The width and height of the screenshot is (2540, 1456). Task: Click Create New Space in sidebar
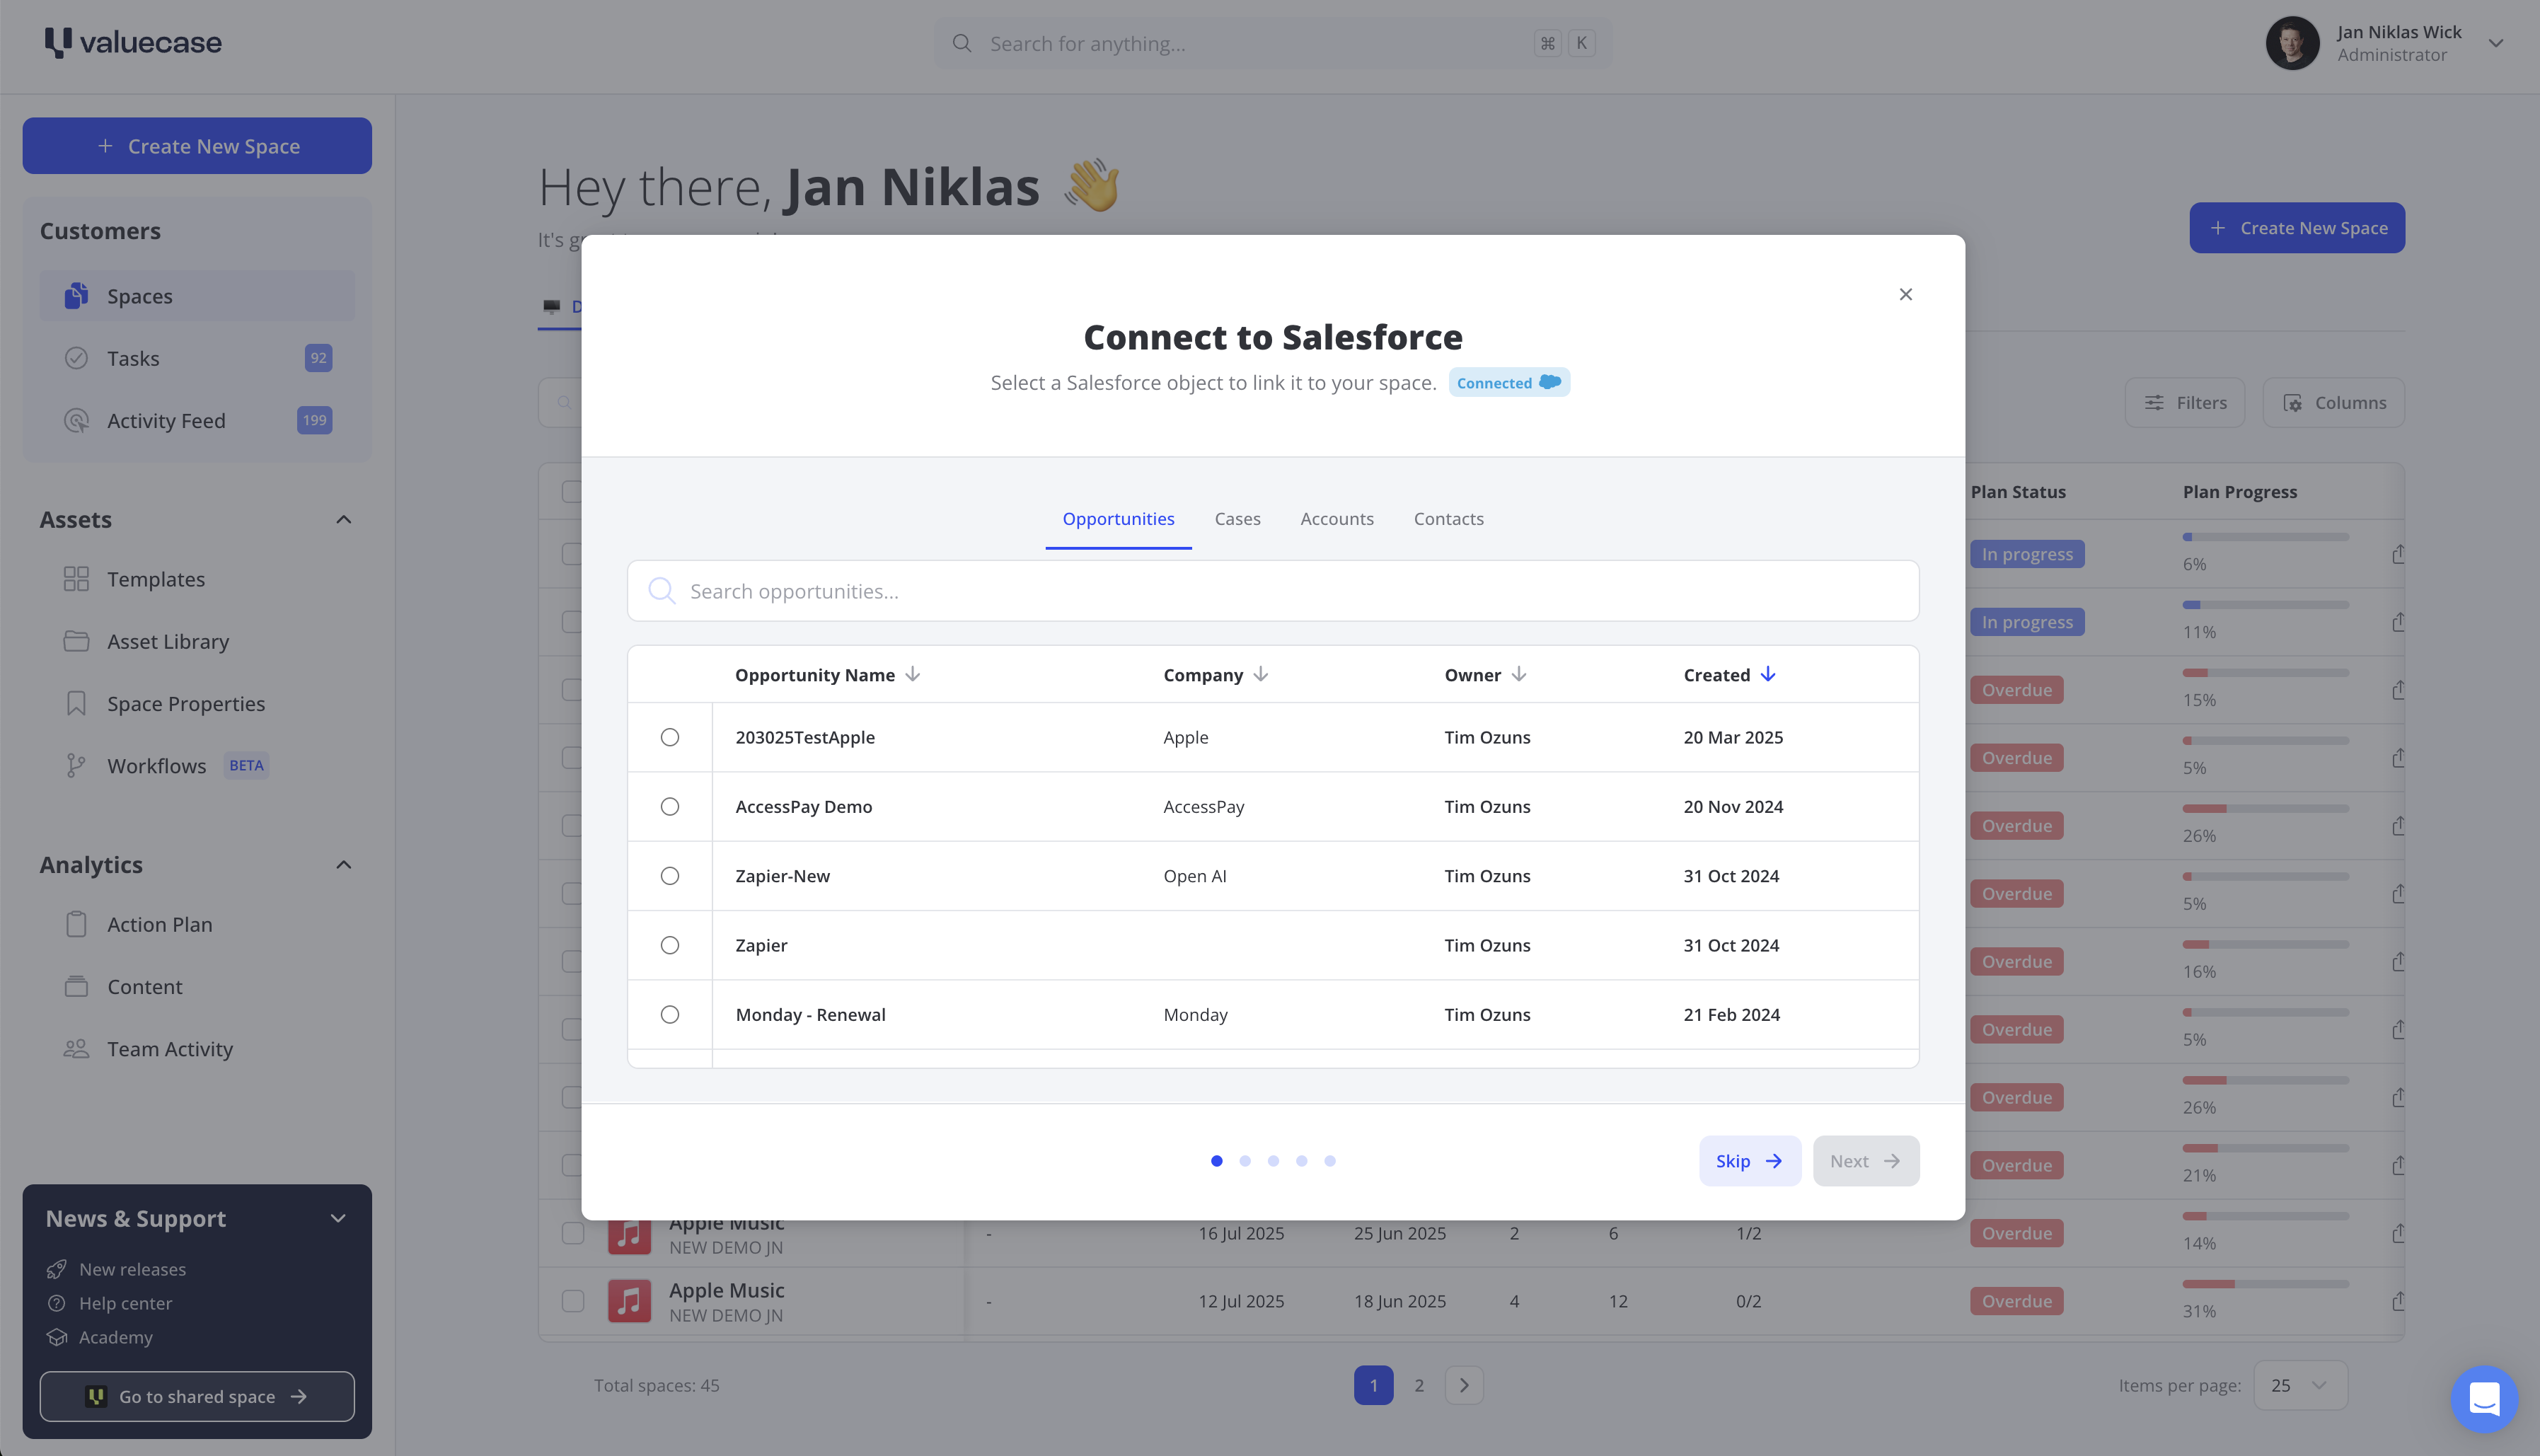(x=197, y=146)
